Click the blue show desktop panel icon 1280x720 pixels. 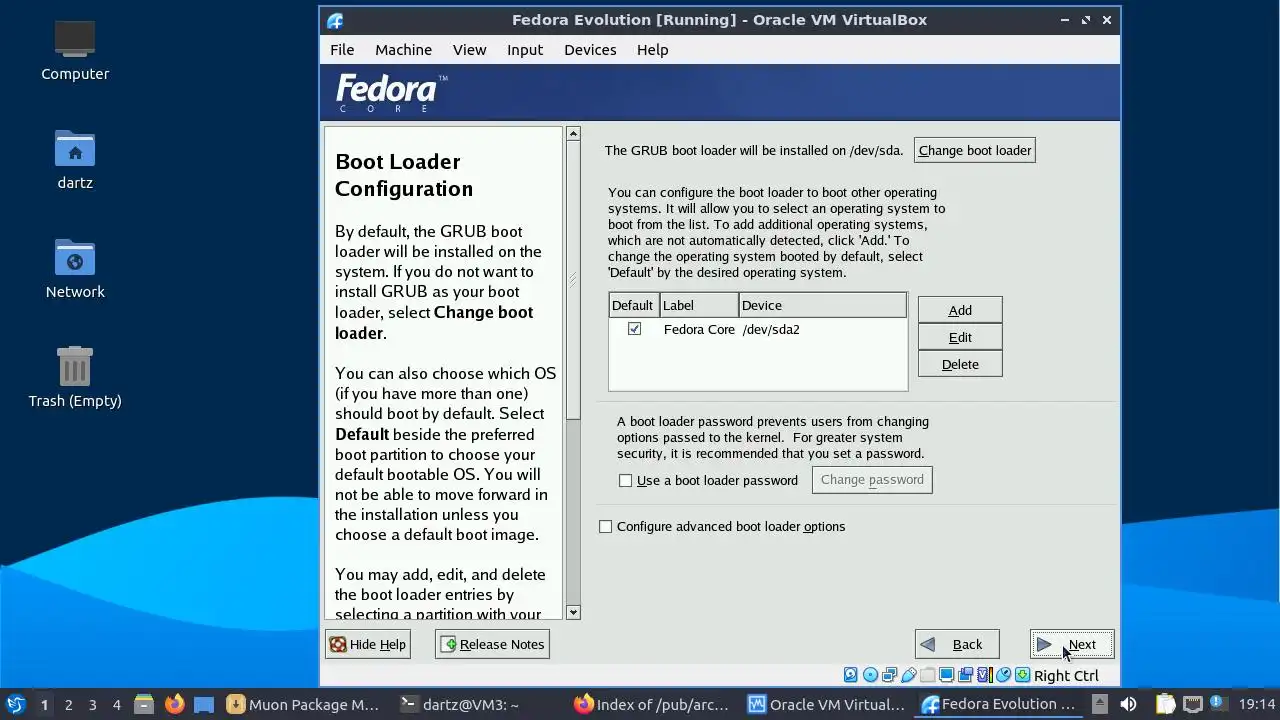point(204,704)
